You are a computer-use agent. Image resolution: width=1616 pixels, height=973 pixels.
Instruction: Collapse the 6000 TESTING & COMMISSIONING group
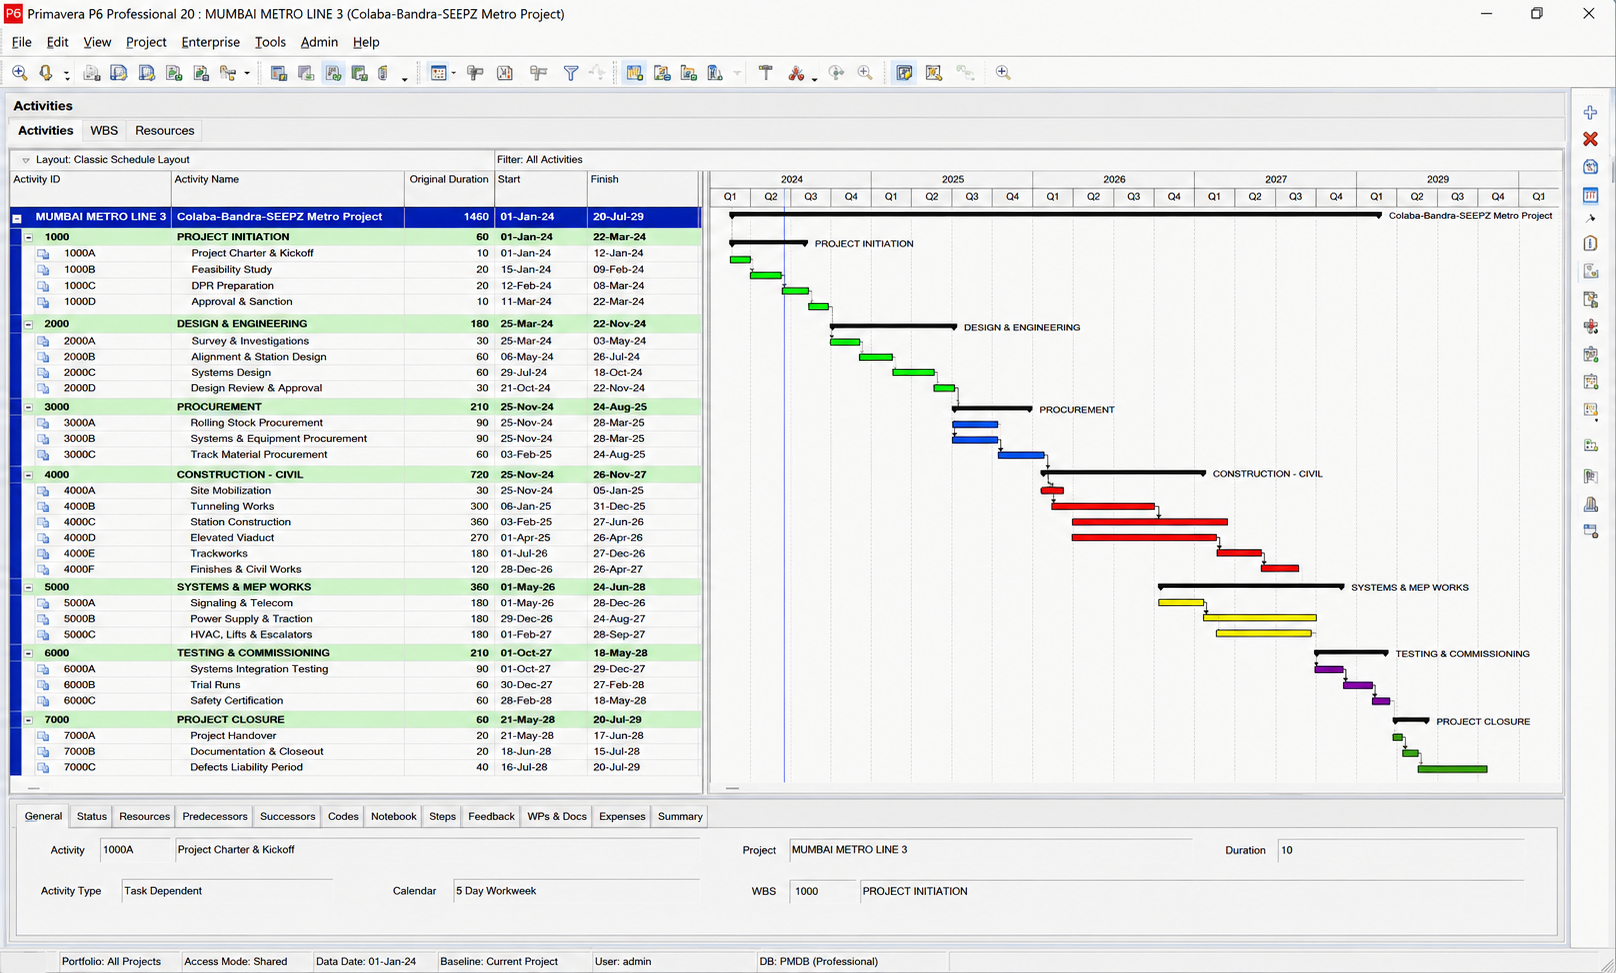29,653
